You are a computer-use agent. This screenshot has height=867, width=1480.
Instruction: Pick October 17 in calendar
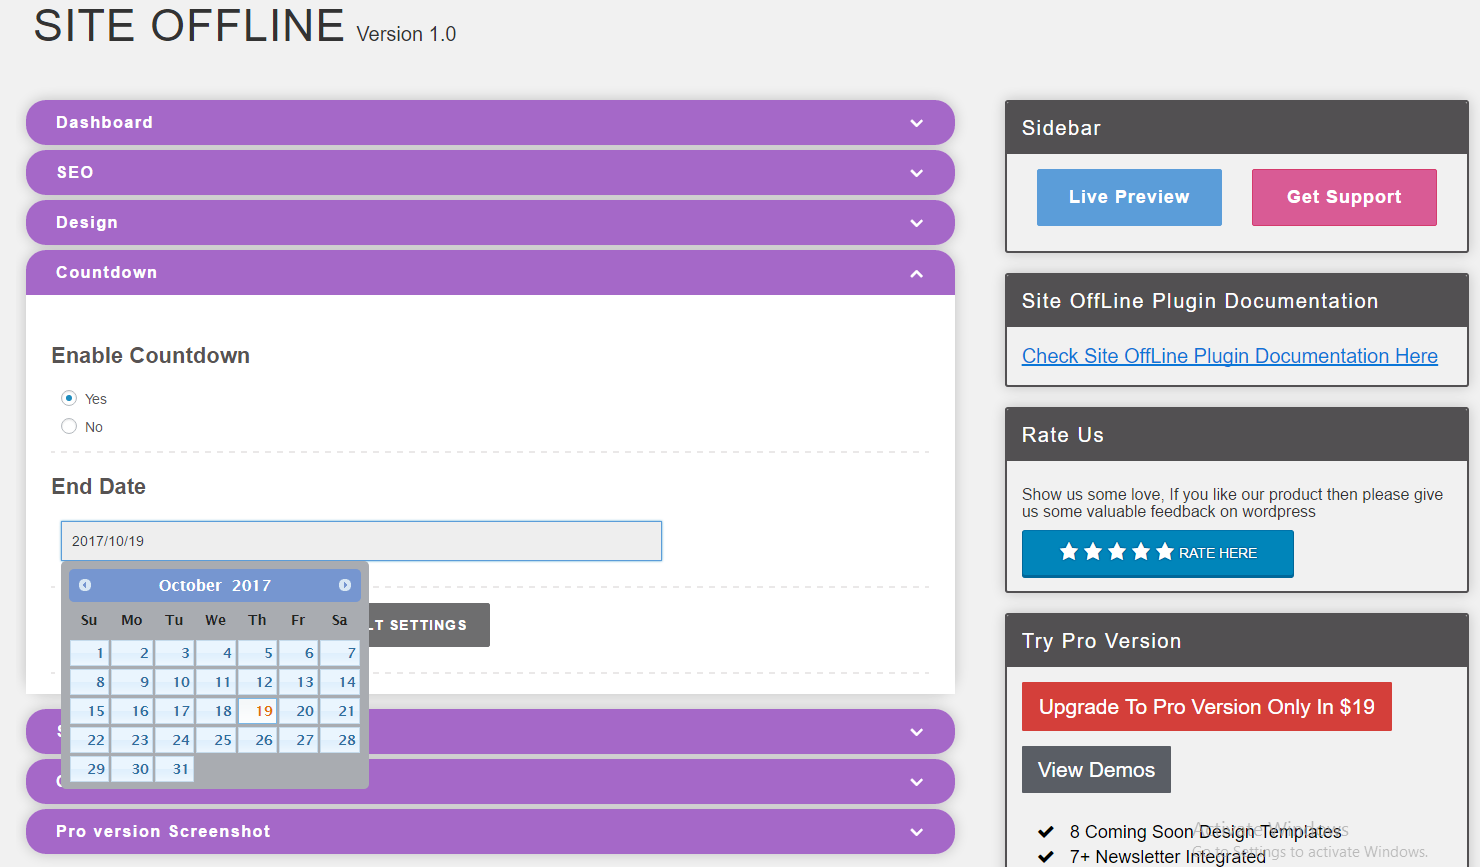click(x=174, y=711)
